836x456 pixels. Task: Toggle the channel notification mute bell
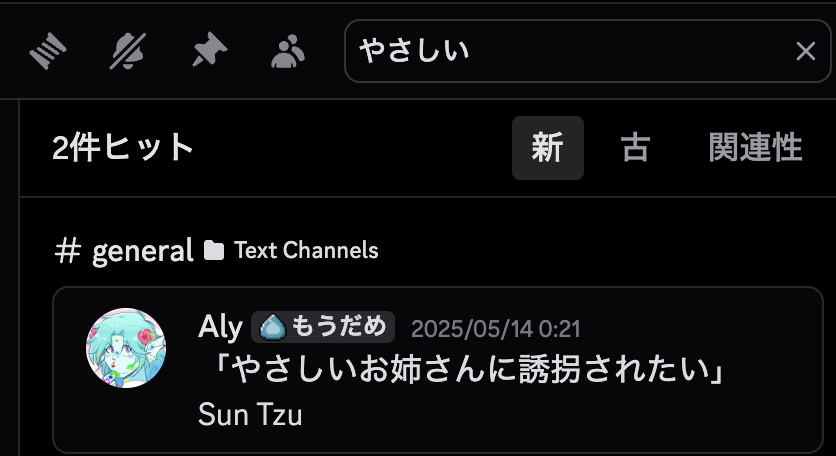coord(127,51)
